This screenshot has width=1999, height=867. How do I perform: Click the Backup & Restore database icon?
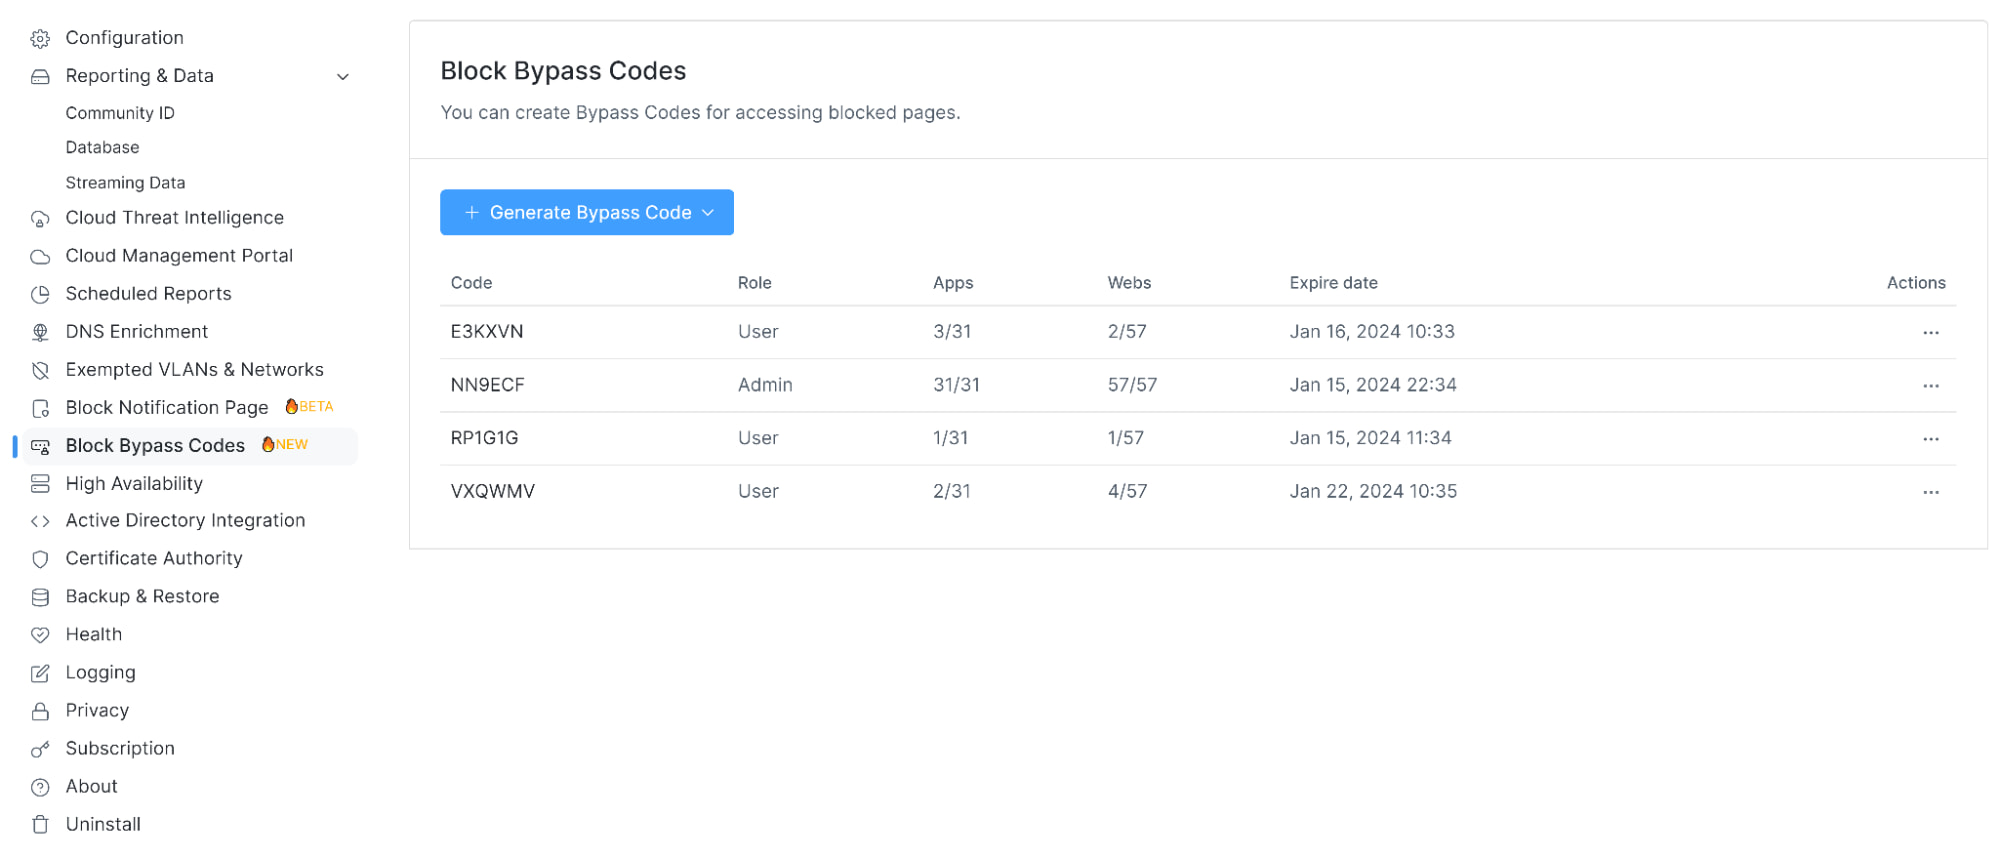coord(40,598)
